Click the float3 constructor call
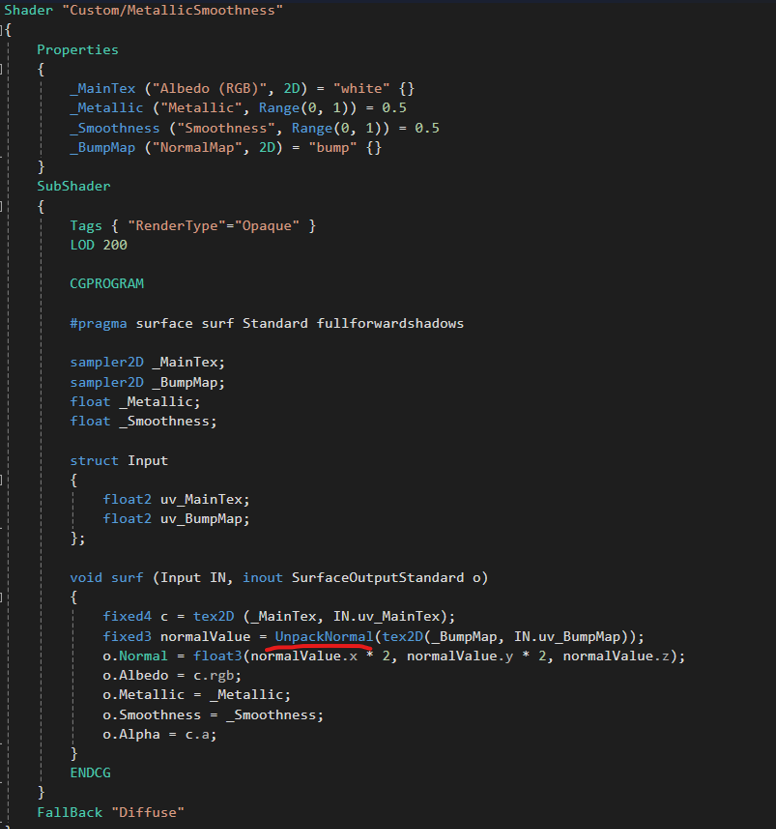This screenshot has width=776, height=829. click(217, 656)
